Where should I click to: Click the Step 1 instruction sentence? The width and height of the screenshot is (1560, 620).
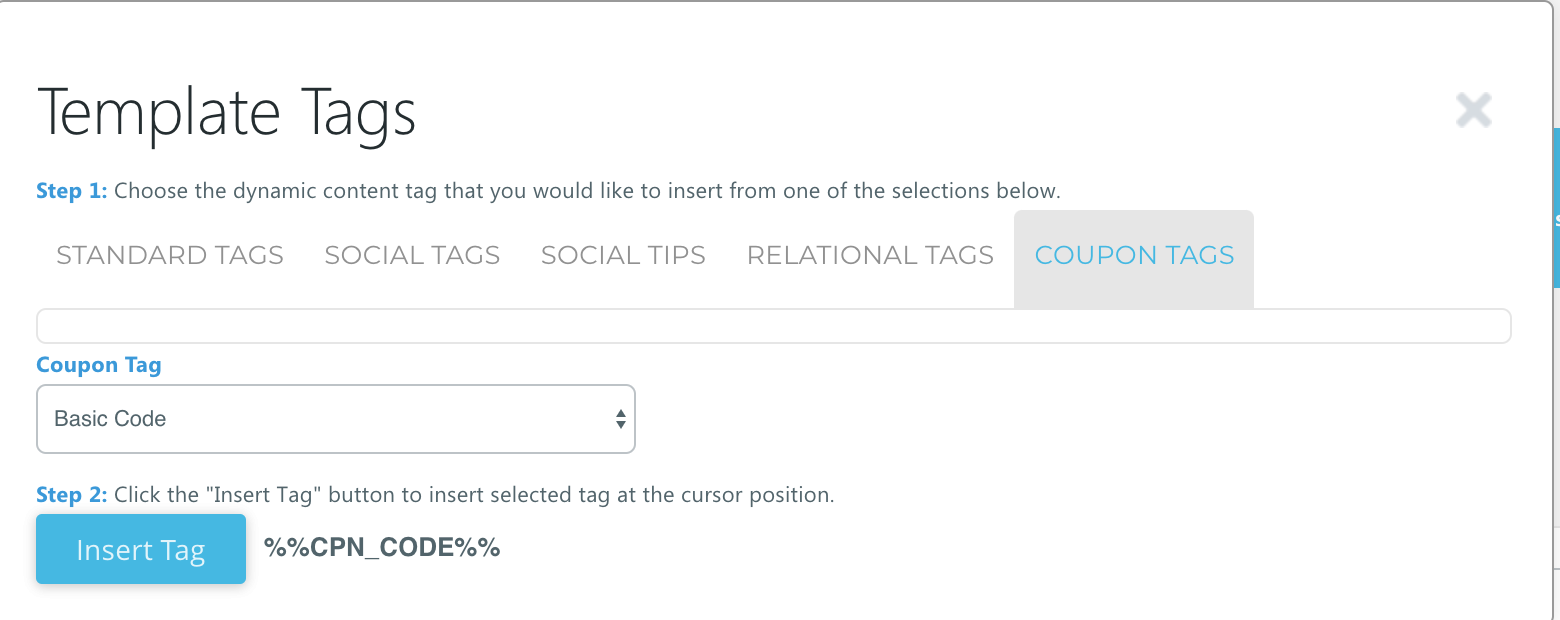(587, 191)
